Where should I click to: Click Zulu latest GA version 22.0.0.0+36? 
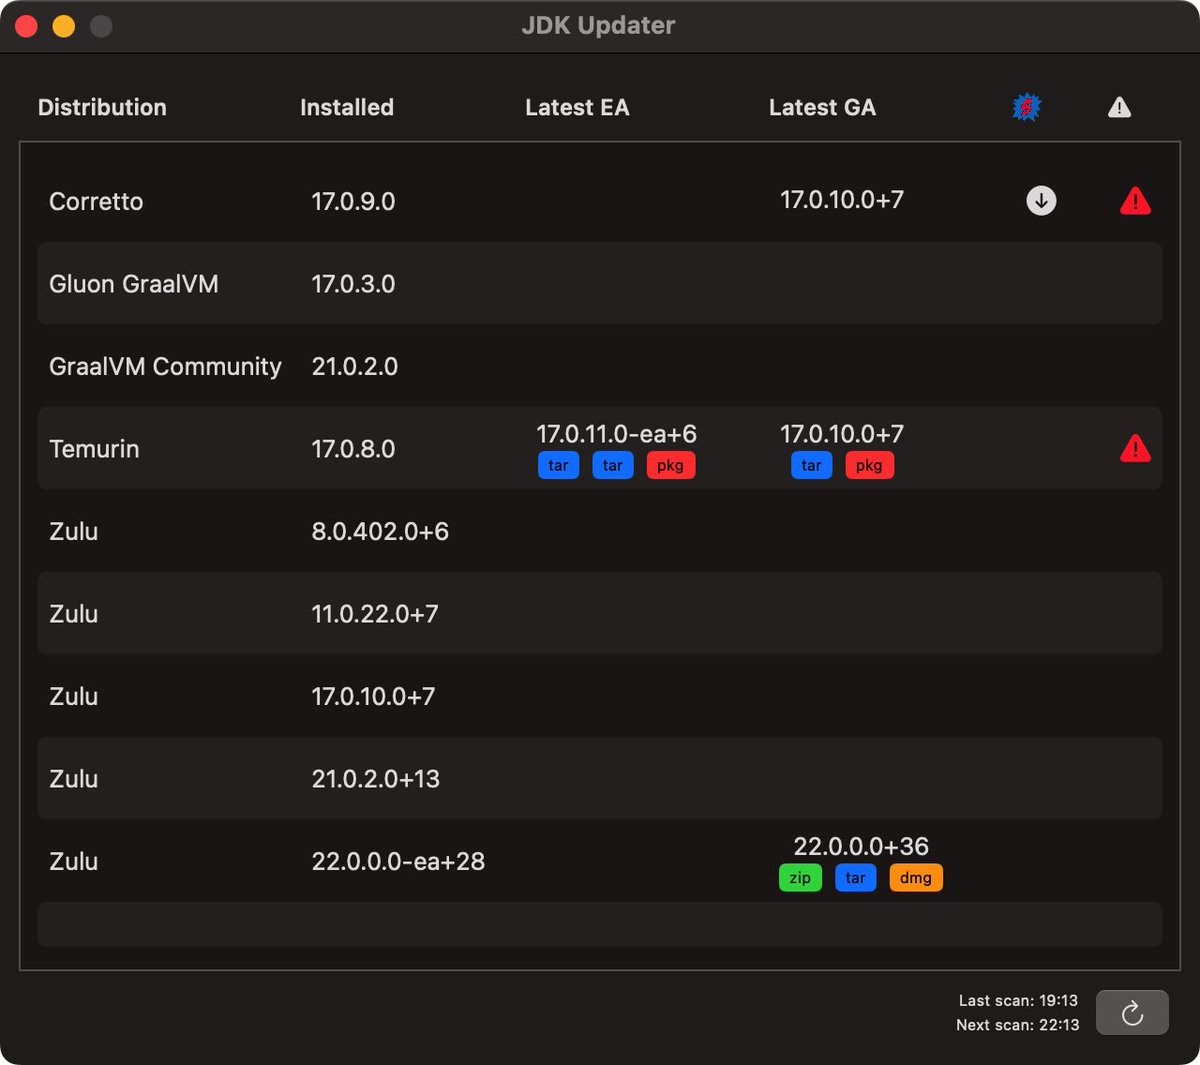tap(861, 846)
